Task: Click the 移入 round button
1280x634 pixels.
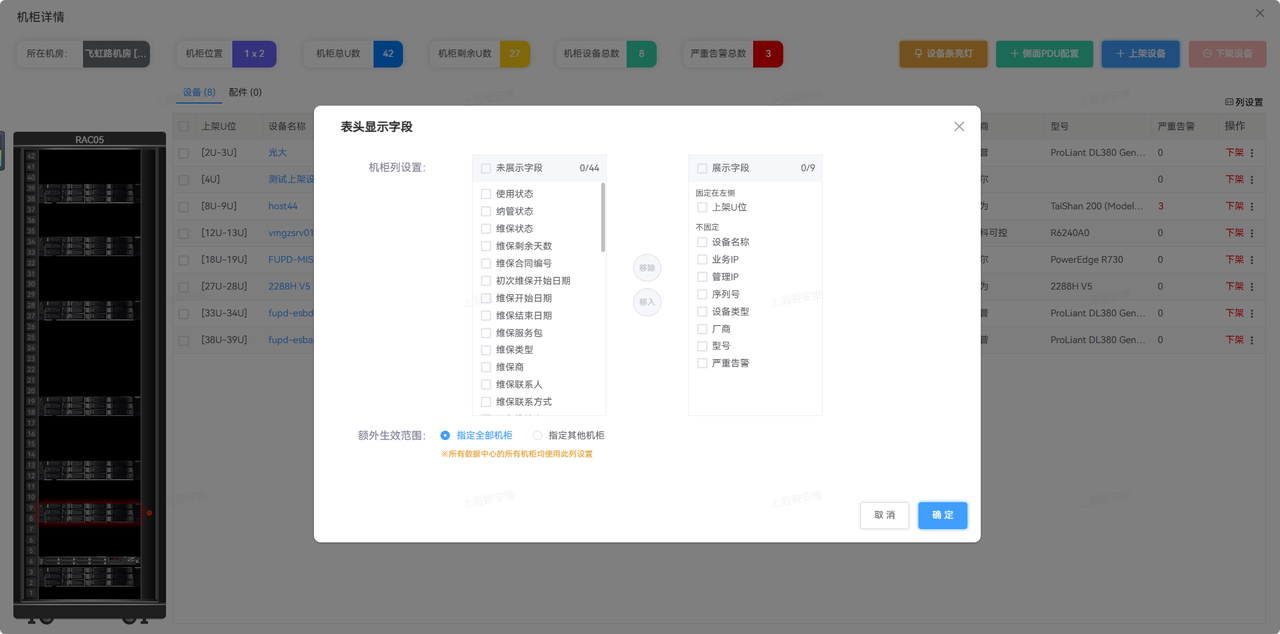Action: pyautogui.click(x=647, y=302)
